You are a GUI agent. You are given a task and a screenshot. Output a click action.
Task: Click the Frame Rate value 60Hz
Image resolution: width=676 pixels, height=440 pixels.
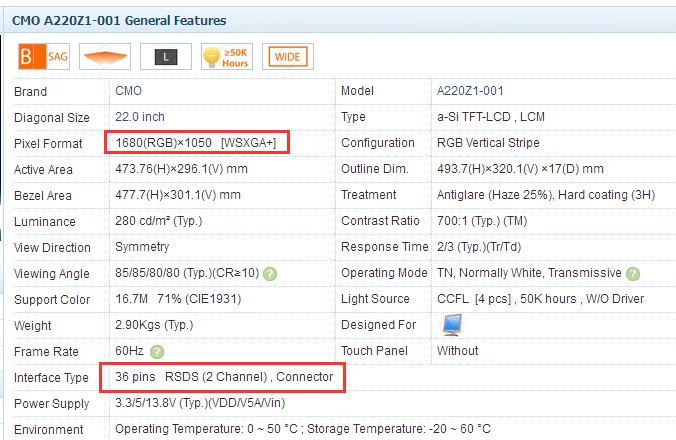click(x=129, y=351)
